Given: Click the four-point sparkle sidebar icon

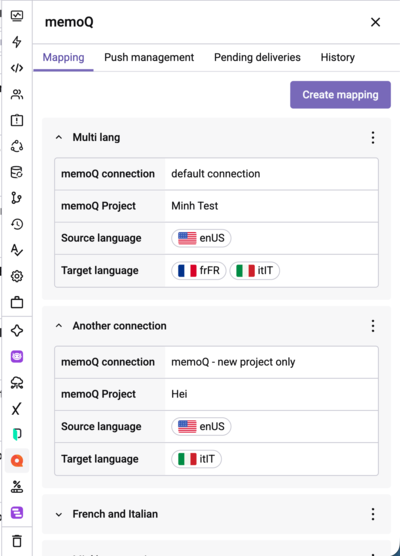Looking at the screenshot, I should 17,330.
